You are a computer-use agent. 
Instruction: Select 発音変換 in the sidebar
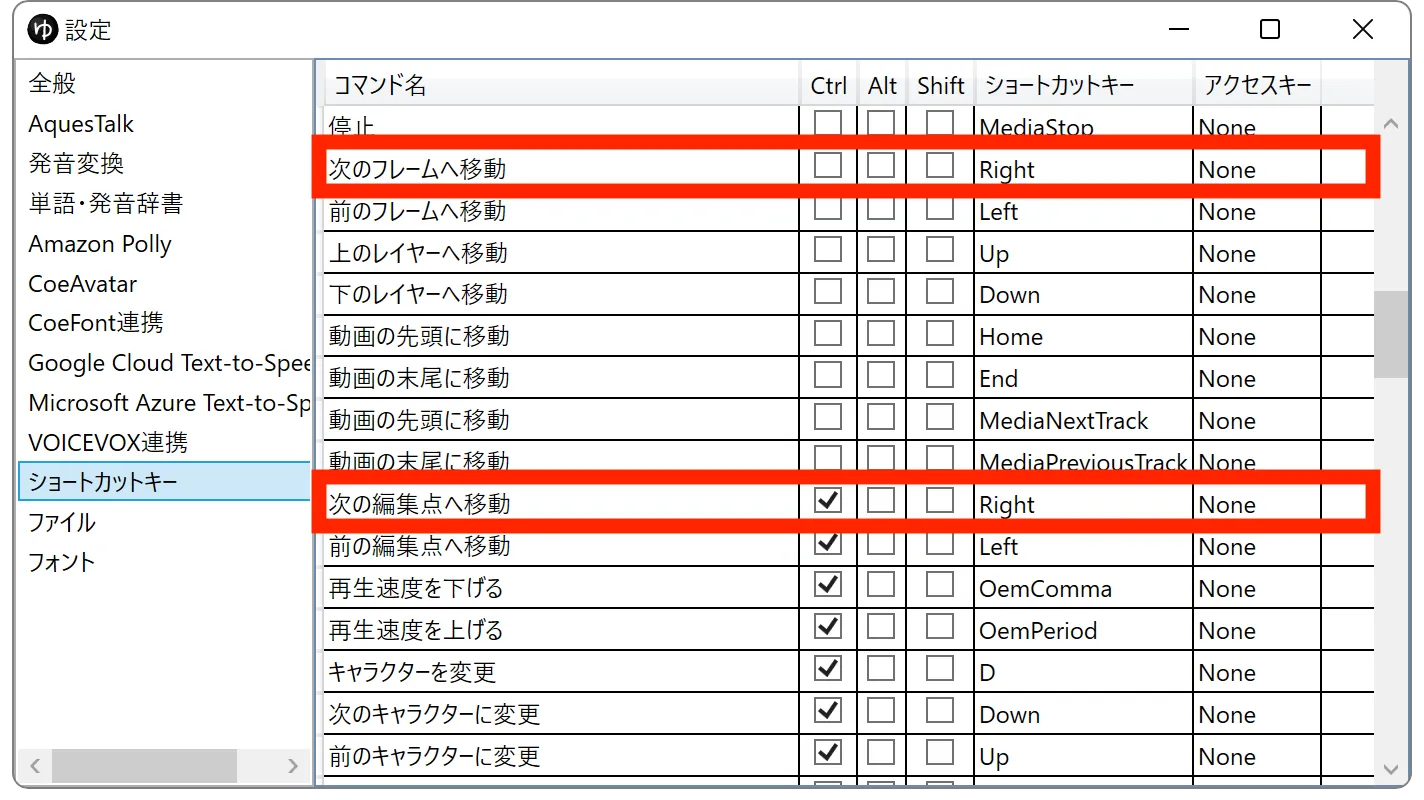(x=76, y=164)
